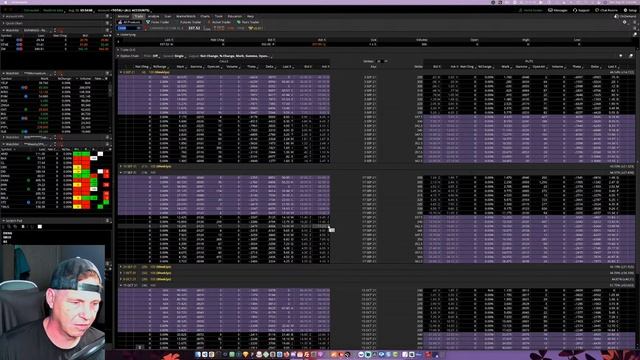Open the Support link
This screenshot has height=360, width=640.
pyautogui.click(x=582, y=10)
